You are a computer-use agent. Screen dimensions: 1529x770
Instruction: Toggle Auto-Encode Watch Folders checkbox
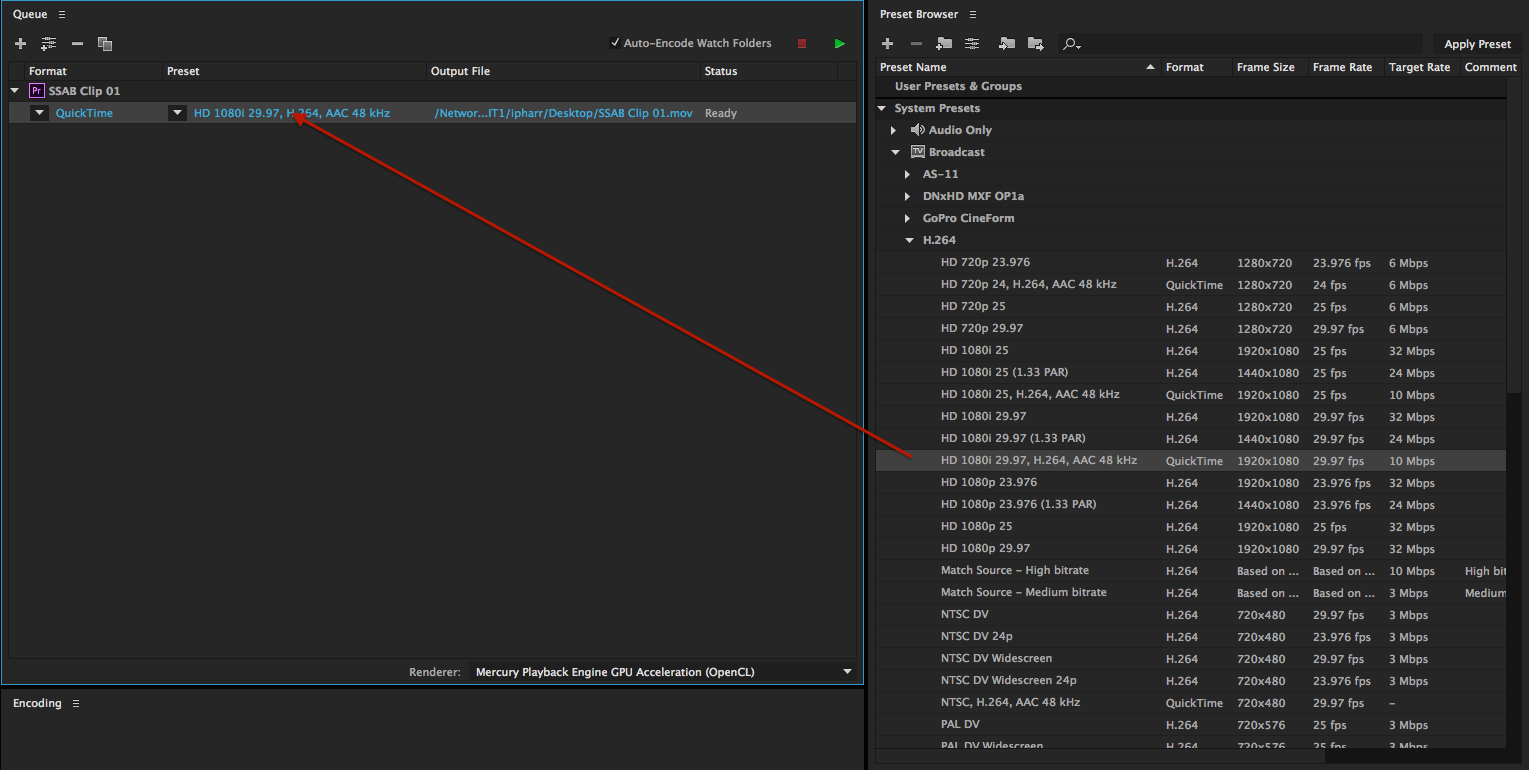(615, 43)
